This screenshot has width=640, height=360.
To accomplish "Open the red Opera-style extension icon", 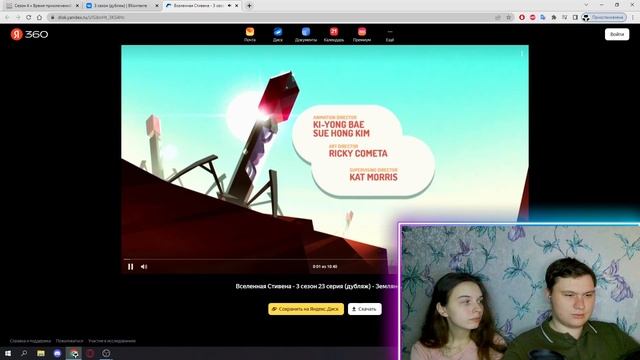I will (522, 18).
